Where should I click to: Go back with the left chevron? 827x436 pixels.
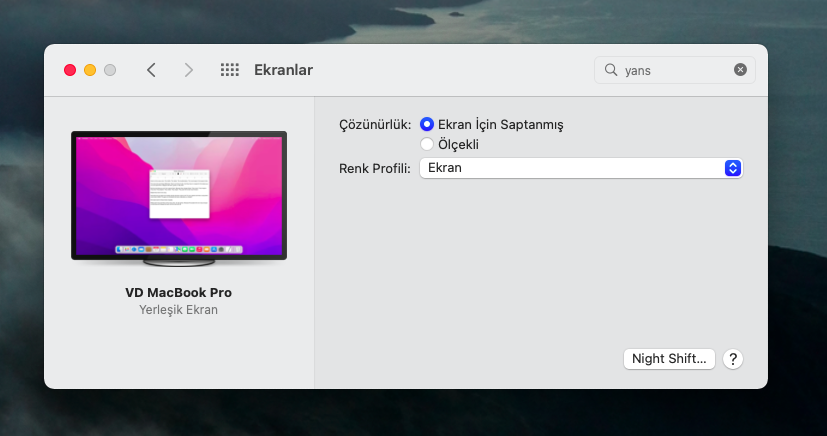[x=151, y=70]
